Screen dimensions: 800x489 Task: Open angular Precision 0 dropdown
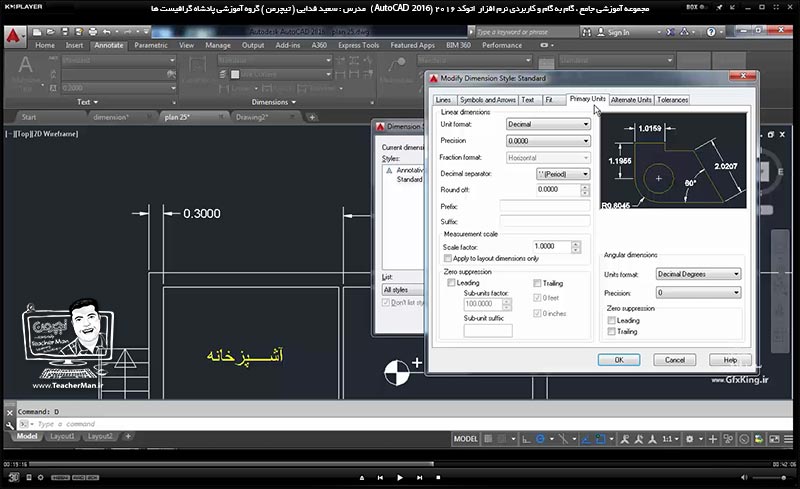click(x=698, y=293)
